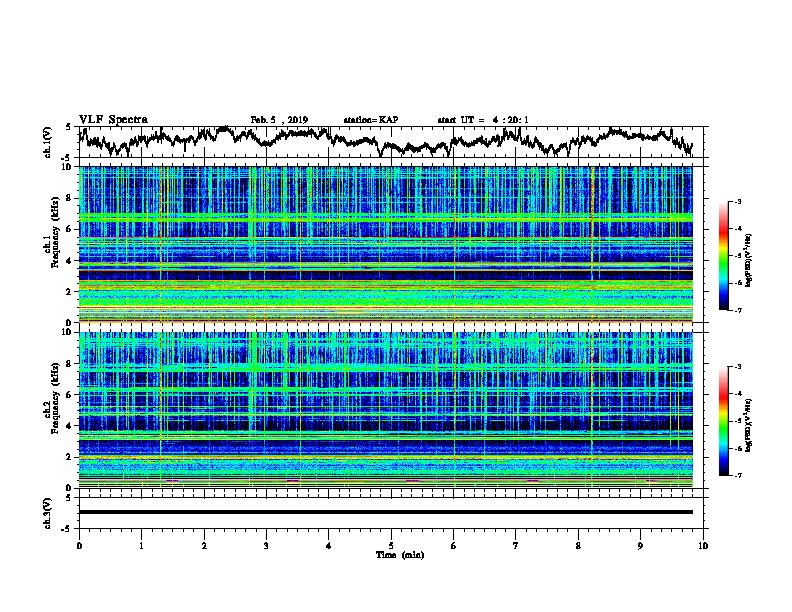Click the "-7" label on the lower colorbar

pyautogui.click(x=738, y=475)
